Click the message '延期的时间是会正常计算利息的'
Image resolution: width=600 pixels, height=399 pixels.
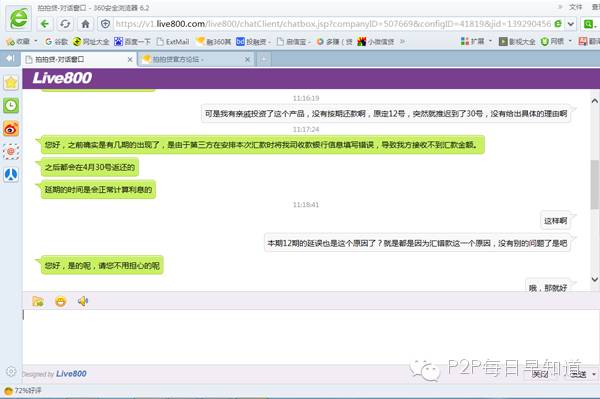(98, 189)
